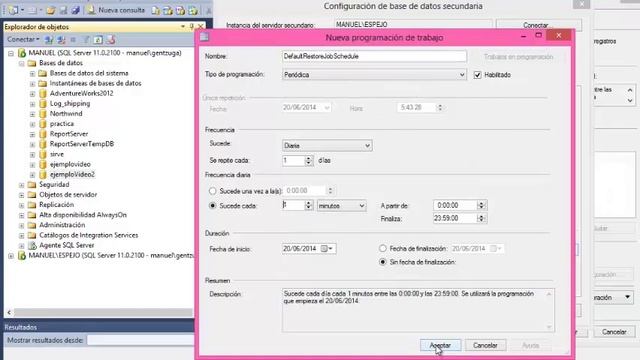Image resolution: width=640 pixels, height=360 pixels.
Task: Click Aceptar in the schedule dialog
Action: 440,345
